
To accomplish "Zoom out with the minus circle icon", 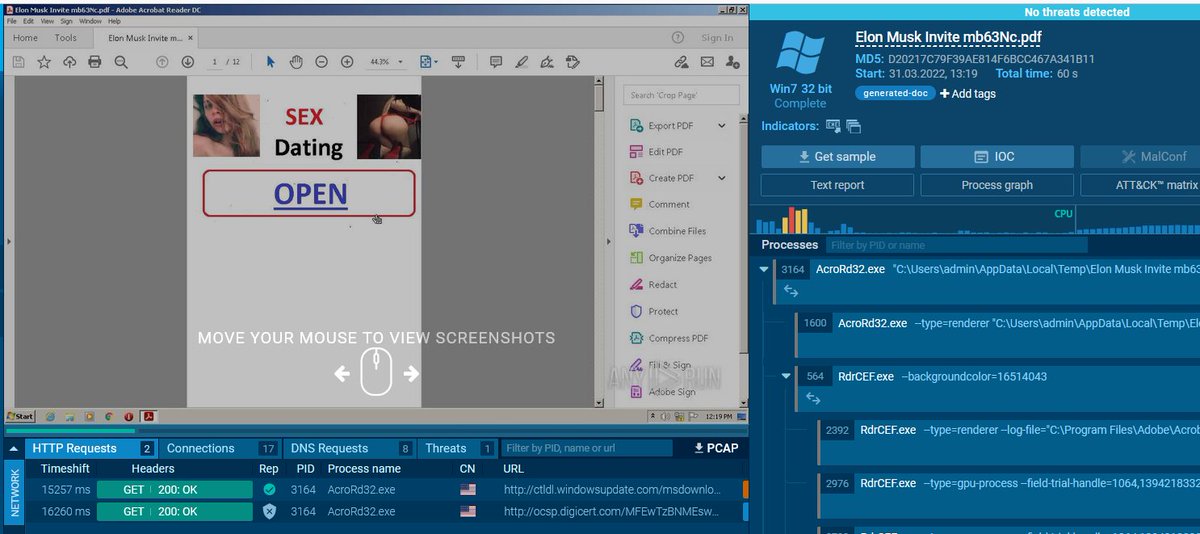I will tap(322, 62).
